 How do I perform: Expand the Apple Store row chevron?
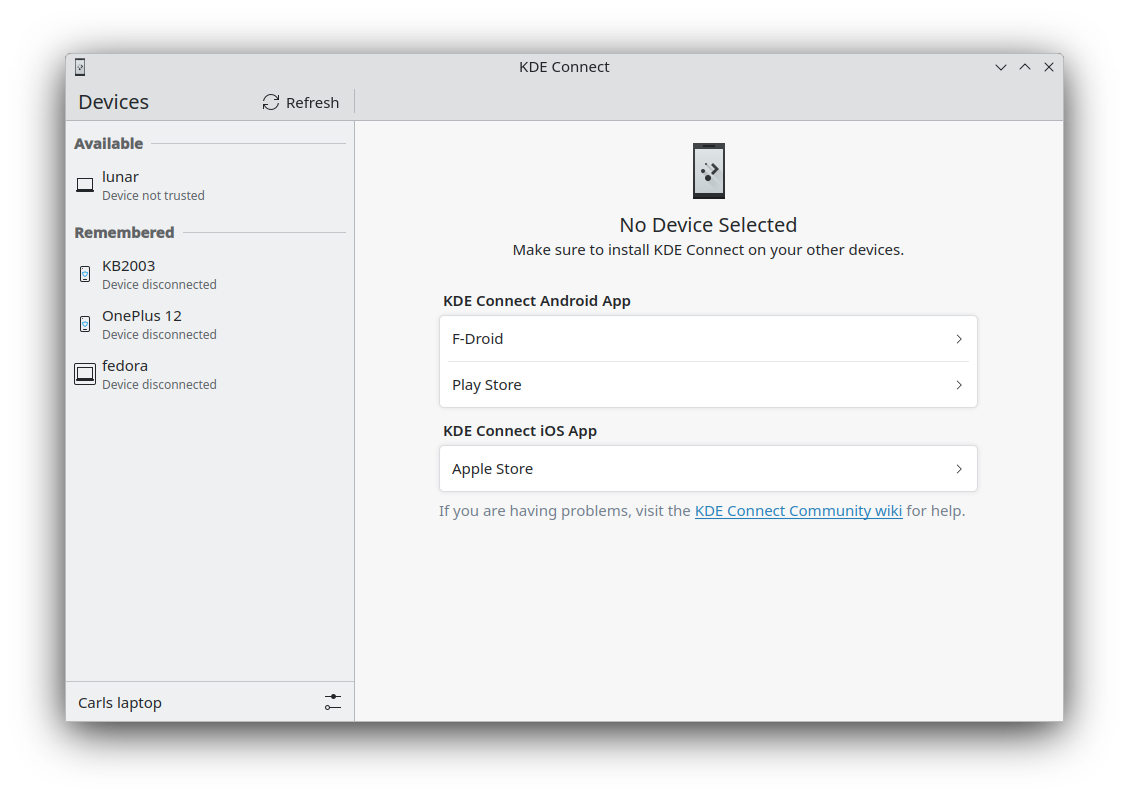click(959, 469)
